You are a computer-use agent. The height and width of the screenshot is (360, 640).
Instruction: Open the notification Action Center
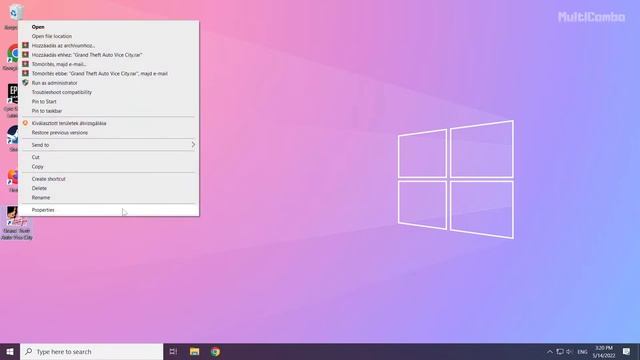626,351
